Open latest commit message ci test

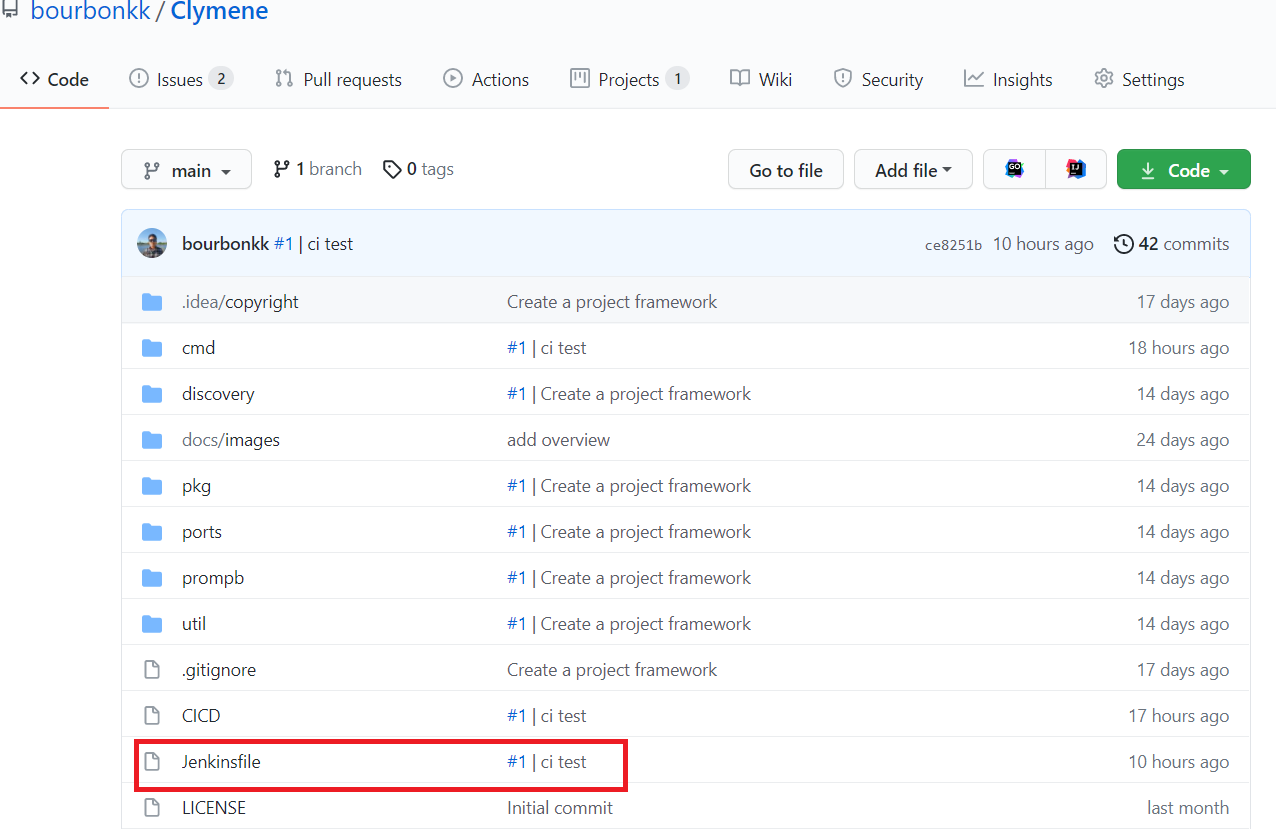329,244
